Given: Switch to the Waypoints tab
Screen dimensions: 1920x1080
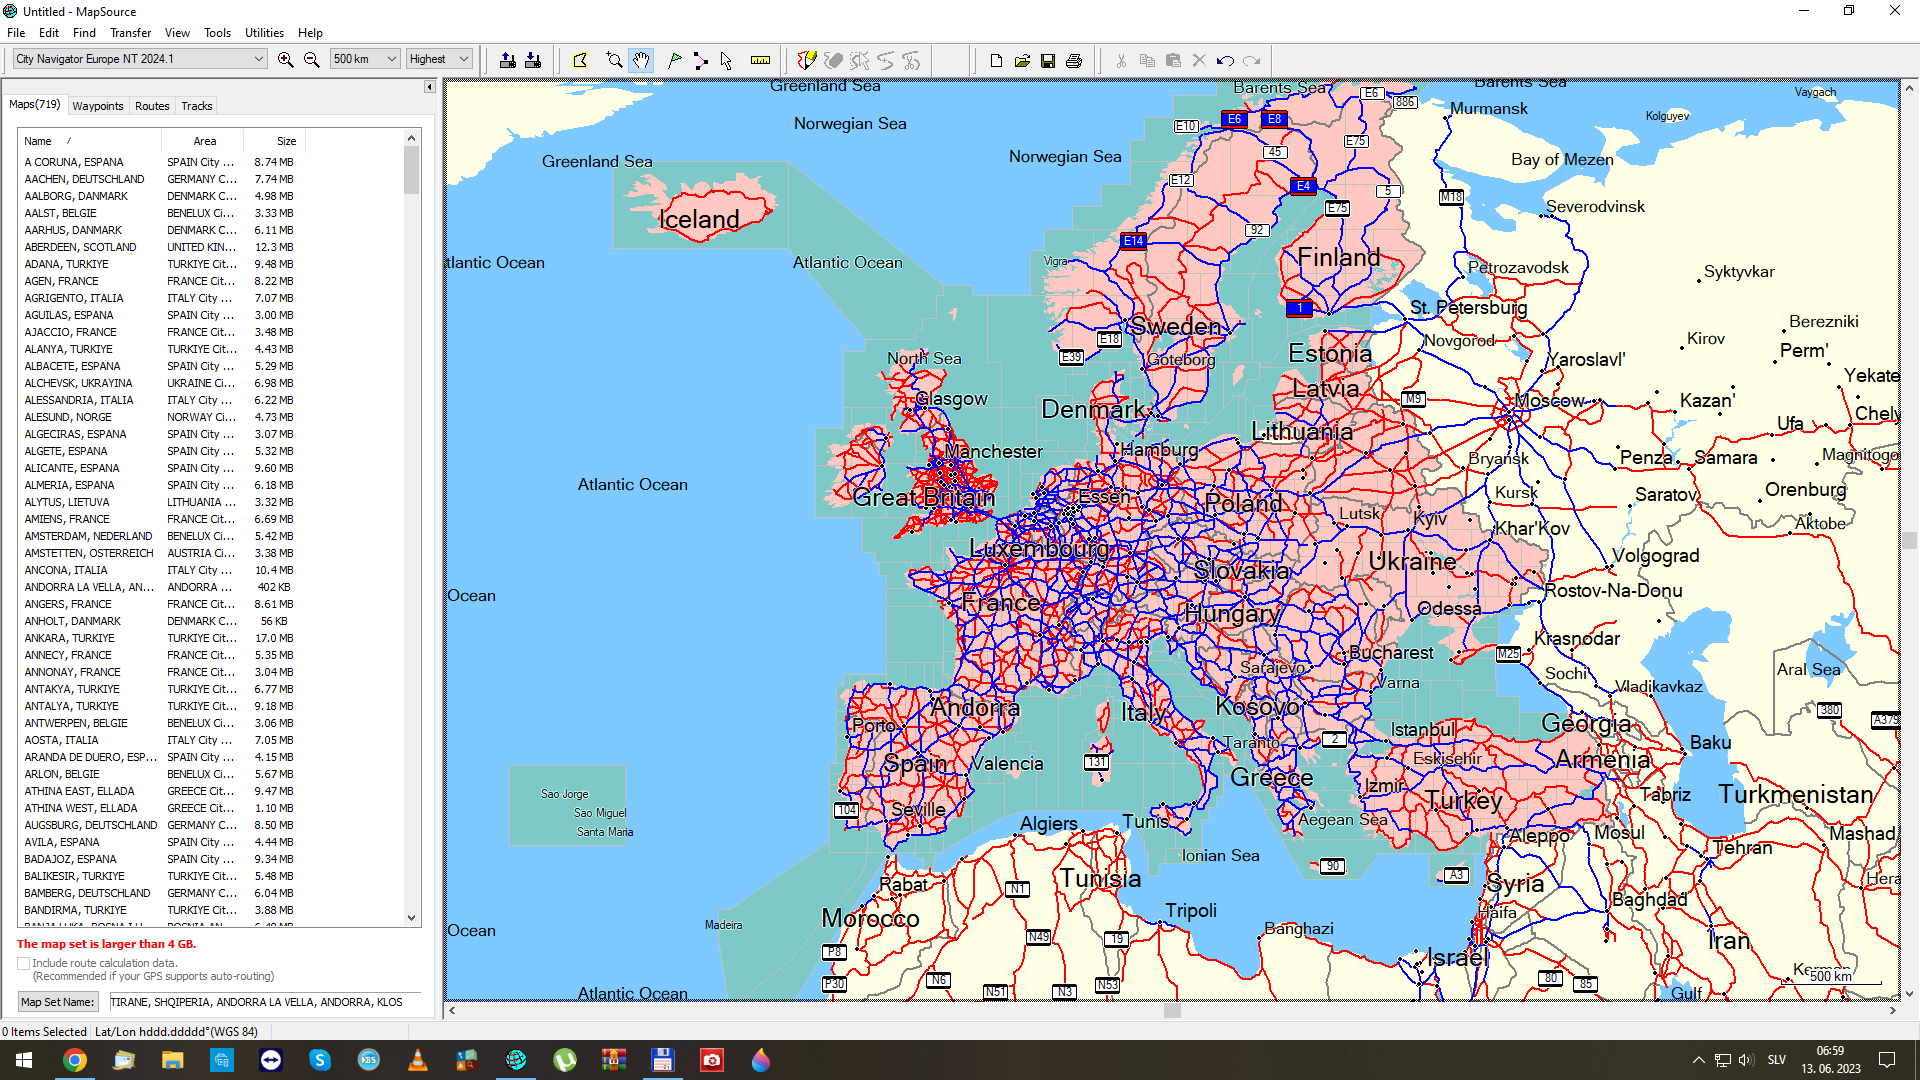Looking at the screenshot, I should [98, 106].
